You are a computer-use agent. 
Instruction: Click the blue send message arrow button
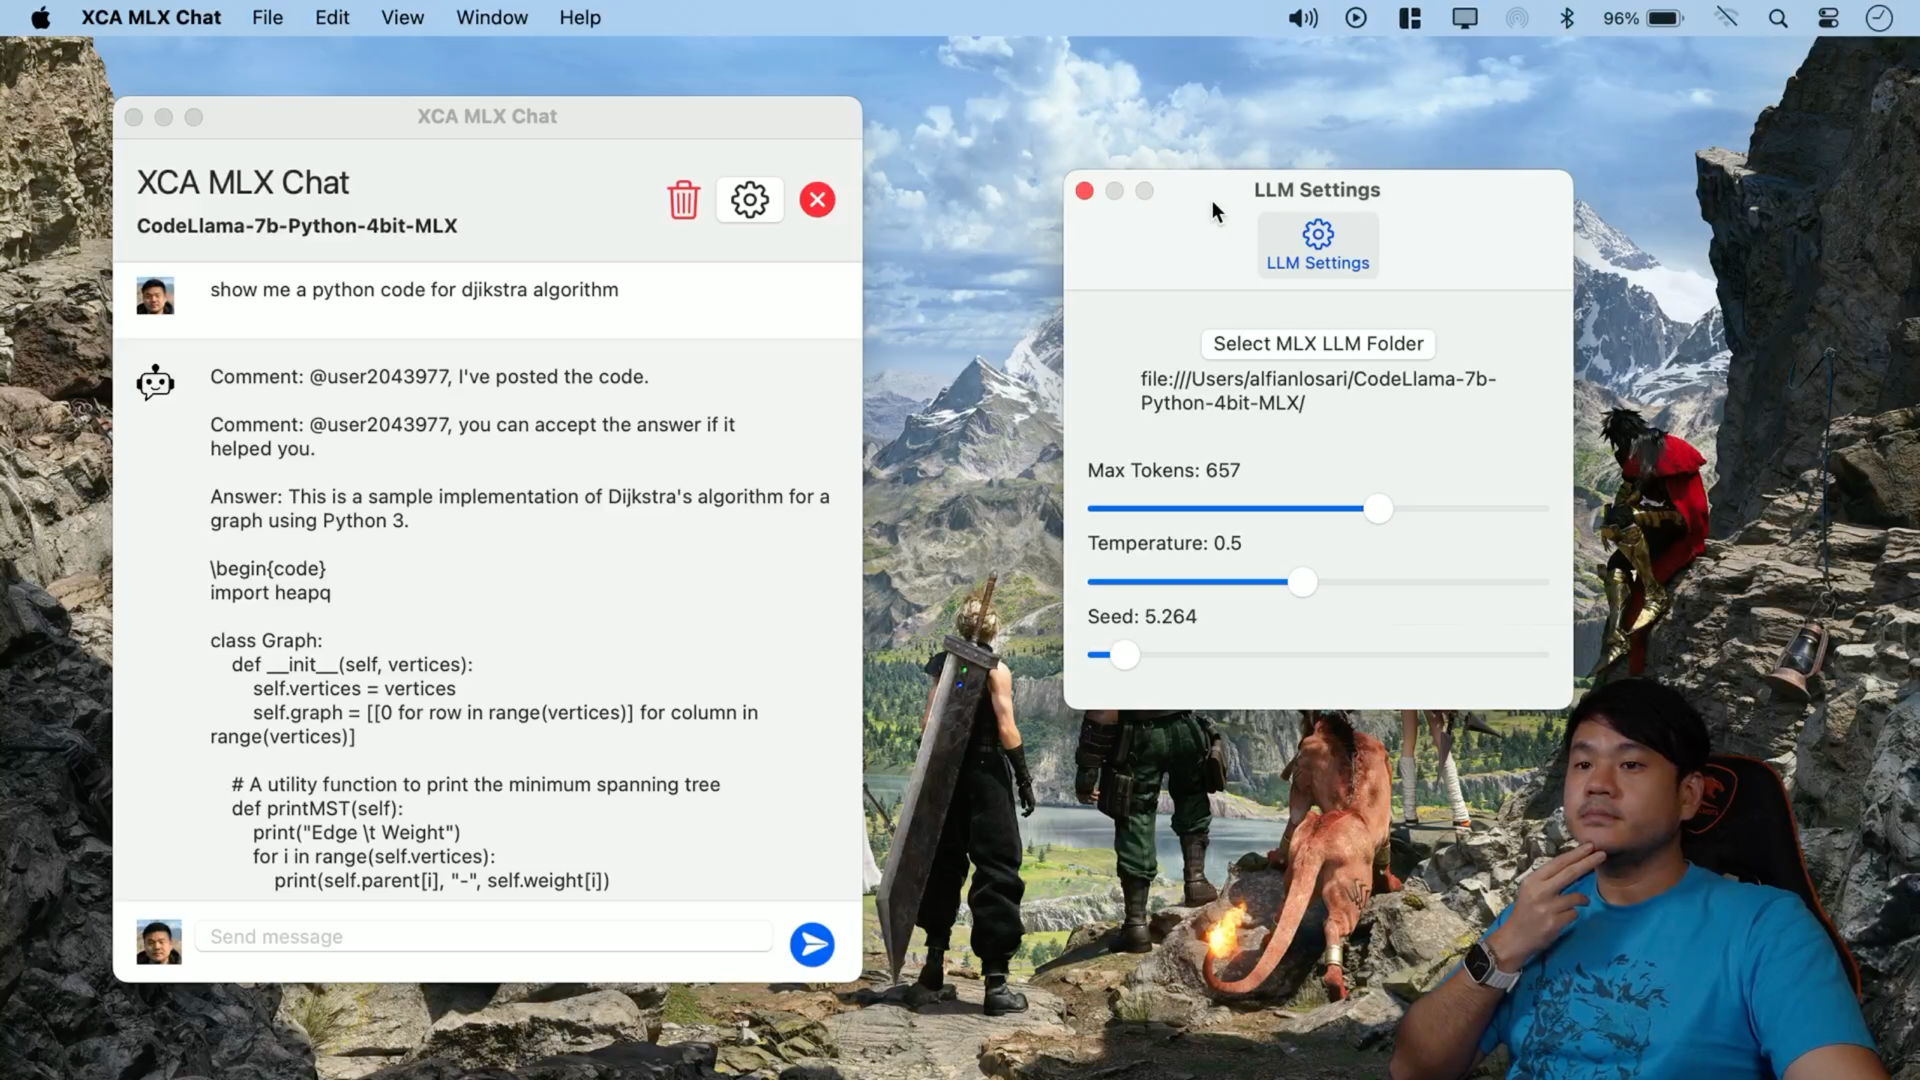(x=812, y=944)
